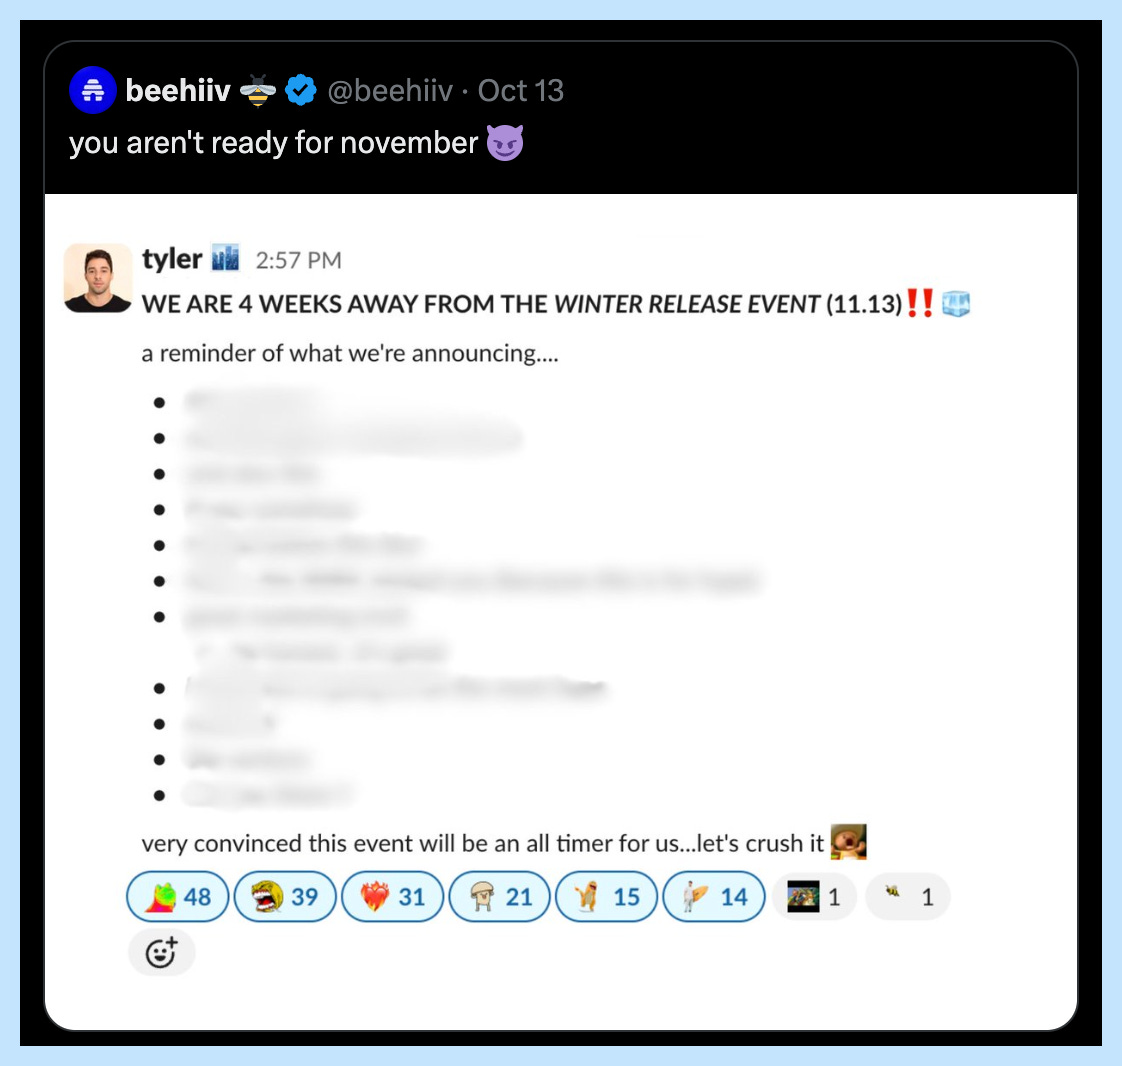
Task: Toggle the reaction with count 15
Action: [x=607, y=896]
